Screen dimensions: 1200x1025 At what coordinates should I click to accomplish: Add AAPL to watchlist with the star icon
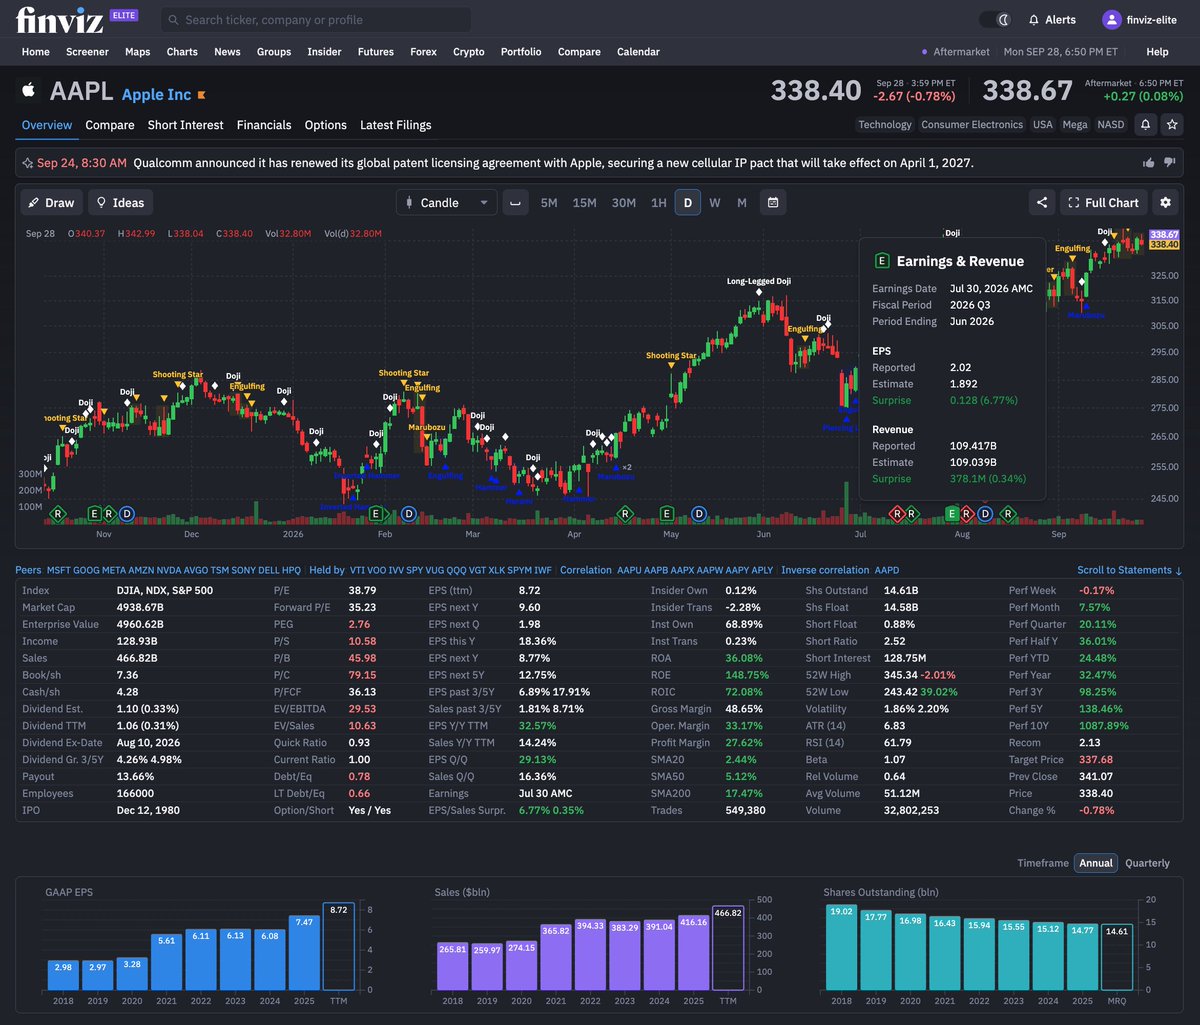tap(1171, 125)
